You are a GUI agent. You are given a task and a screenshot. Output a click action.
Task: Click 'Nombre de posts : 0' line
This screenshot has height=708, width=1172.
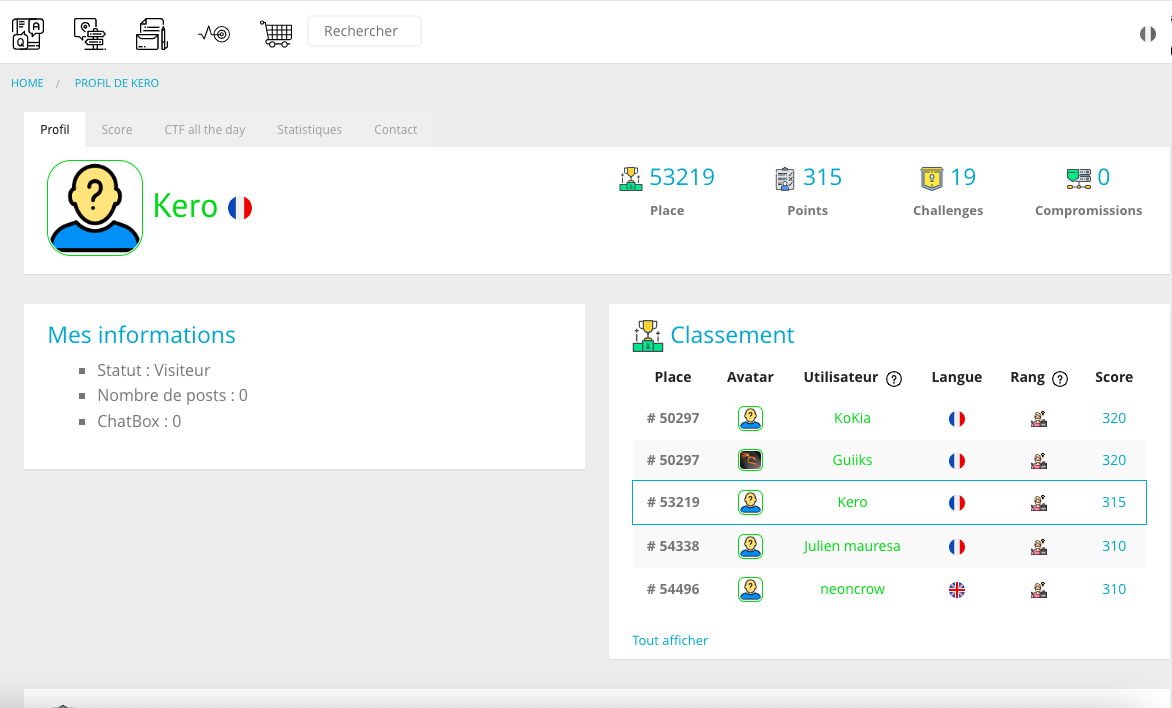[x=172, y=395]
